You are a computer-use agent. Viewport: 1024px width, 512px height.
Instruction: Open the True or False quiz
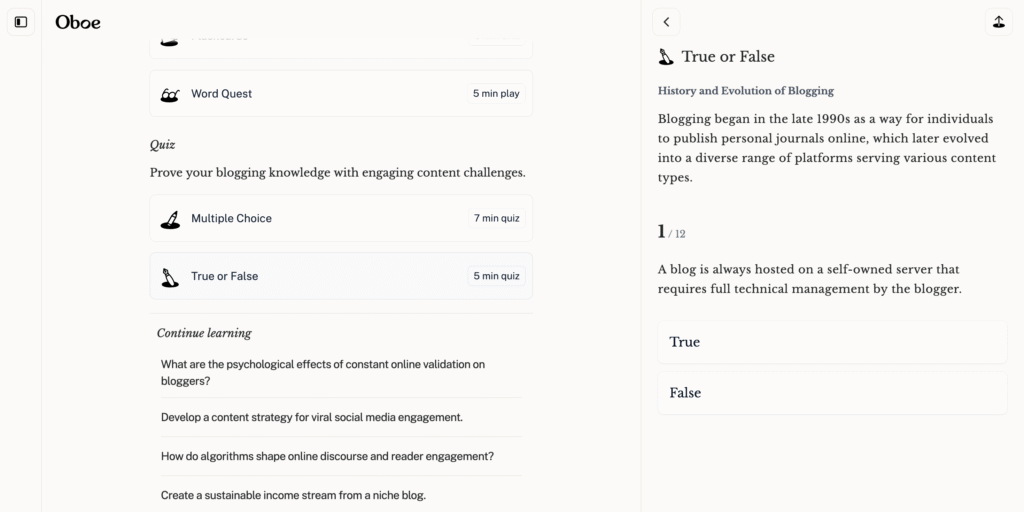[341, 276]
